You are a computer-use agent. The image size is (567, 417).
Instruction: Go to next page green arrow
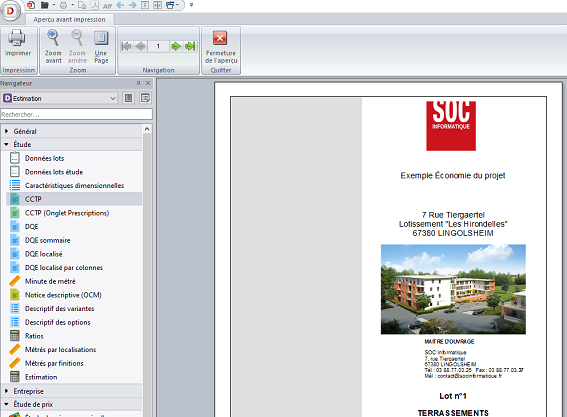click(x=176, y=46)
